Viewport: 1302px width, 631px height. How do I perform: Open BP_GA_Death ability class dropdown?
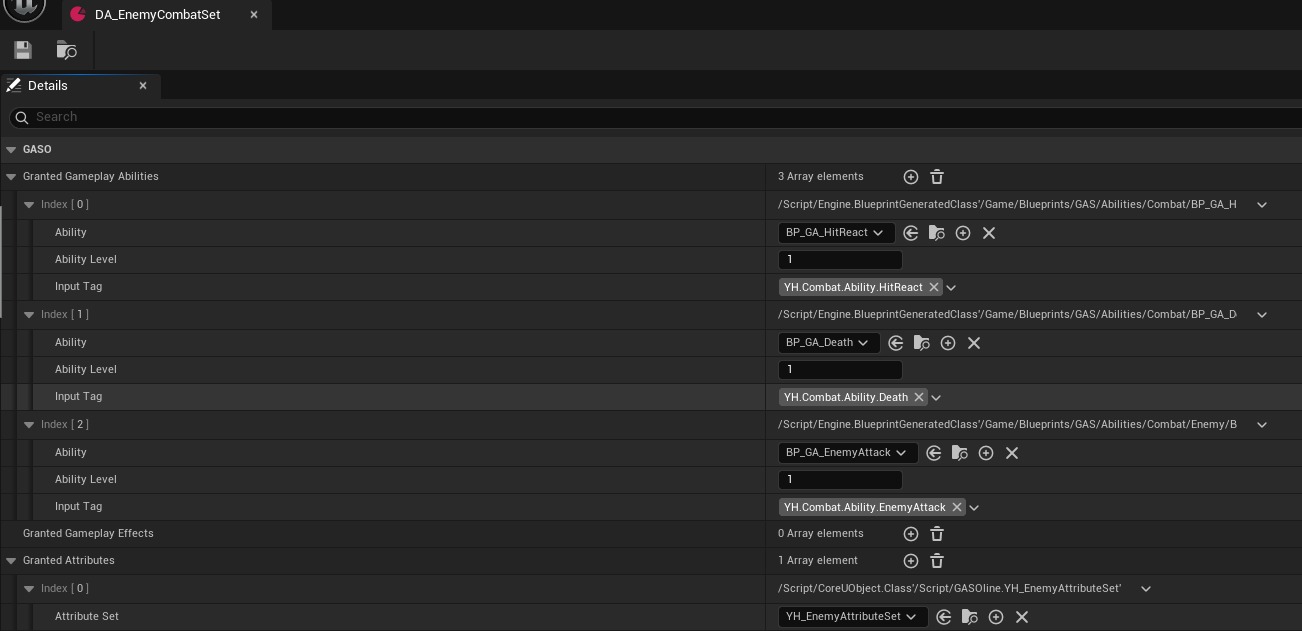click(x=829, y=343)
